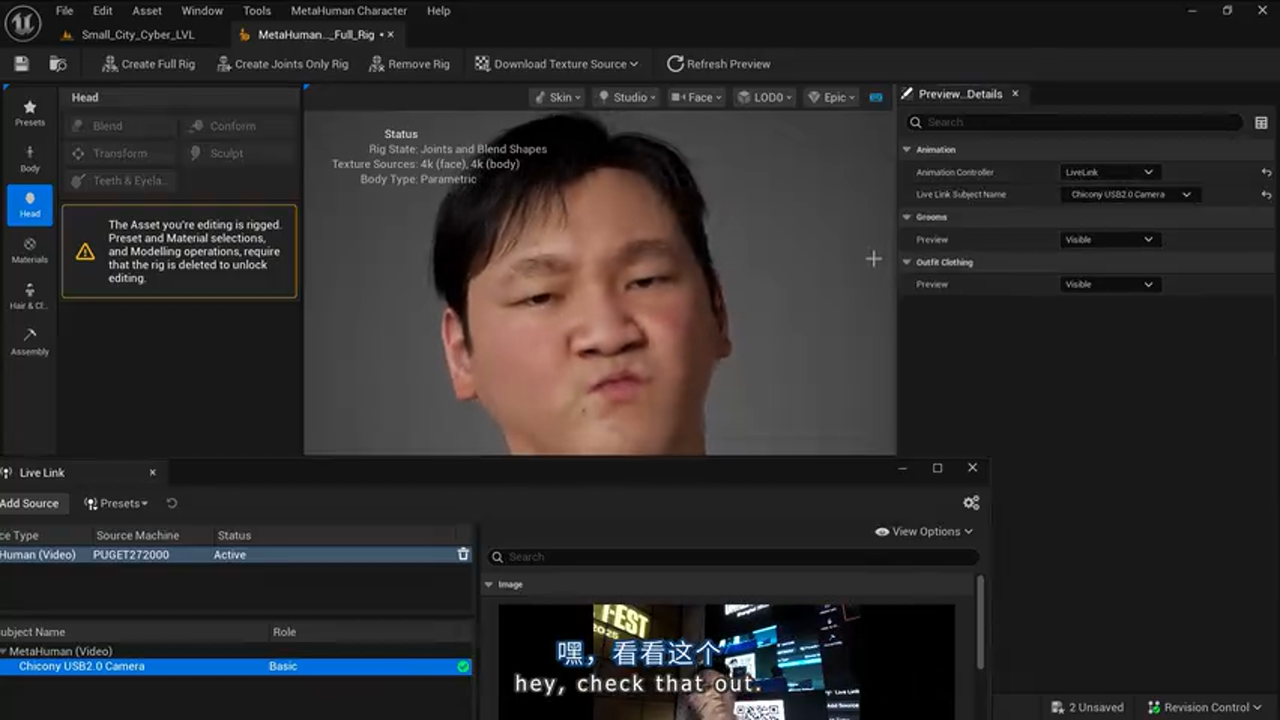Open the Body editing panel

30,160
